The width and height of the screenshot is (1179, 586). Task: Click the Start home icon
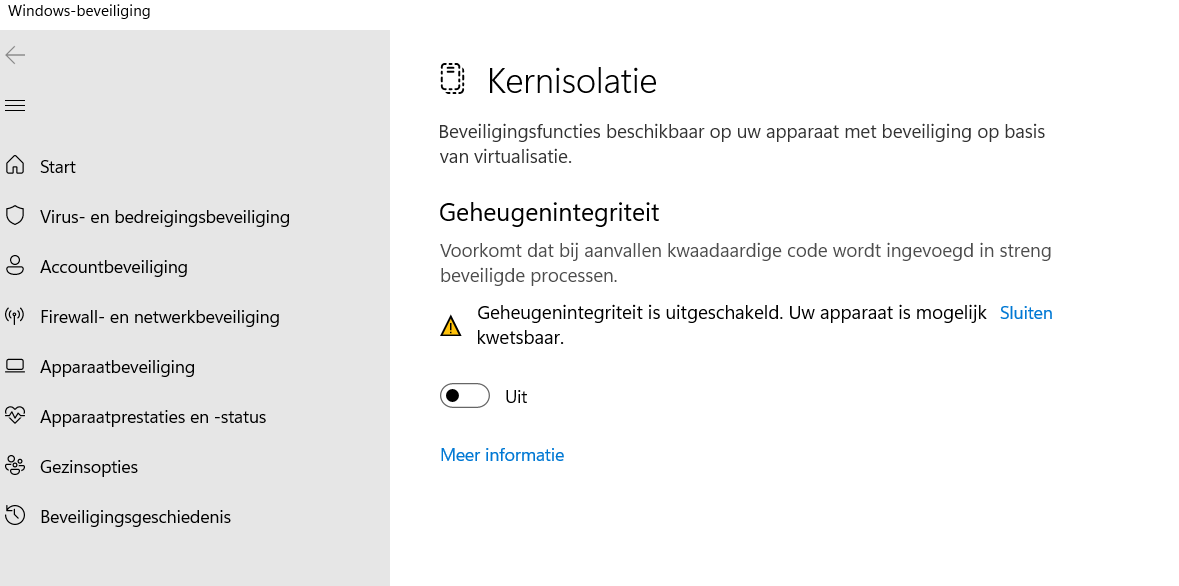click(15, 165)
